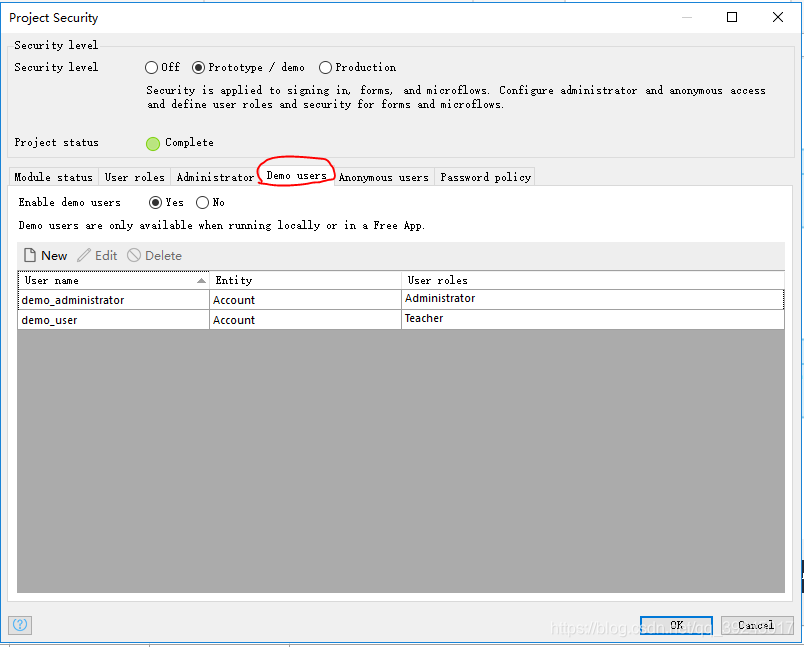Close the Project Security dialog
Image resolution: width=804 pixels, height=647 pixels.
click(777, 17)
